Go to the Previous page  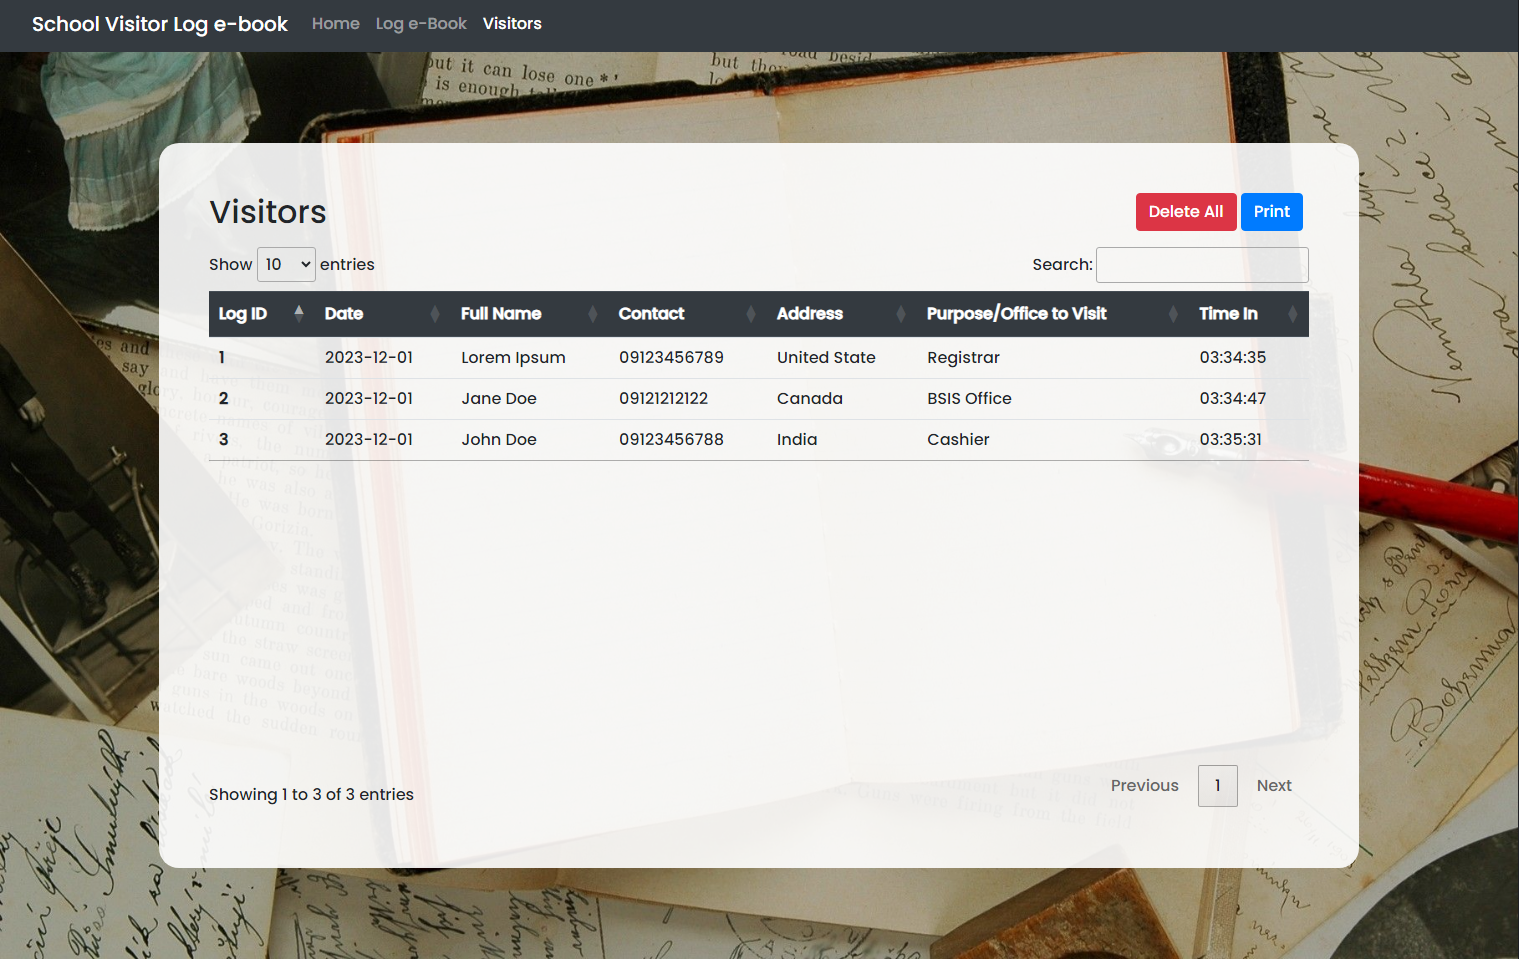(1144, 786)
